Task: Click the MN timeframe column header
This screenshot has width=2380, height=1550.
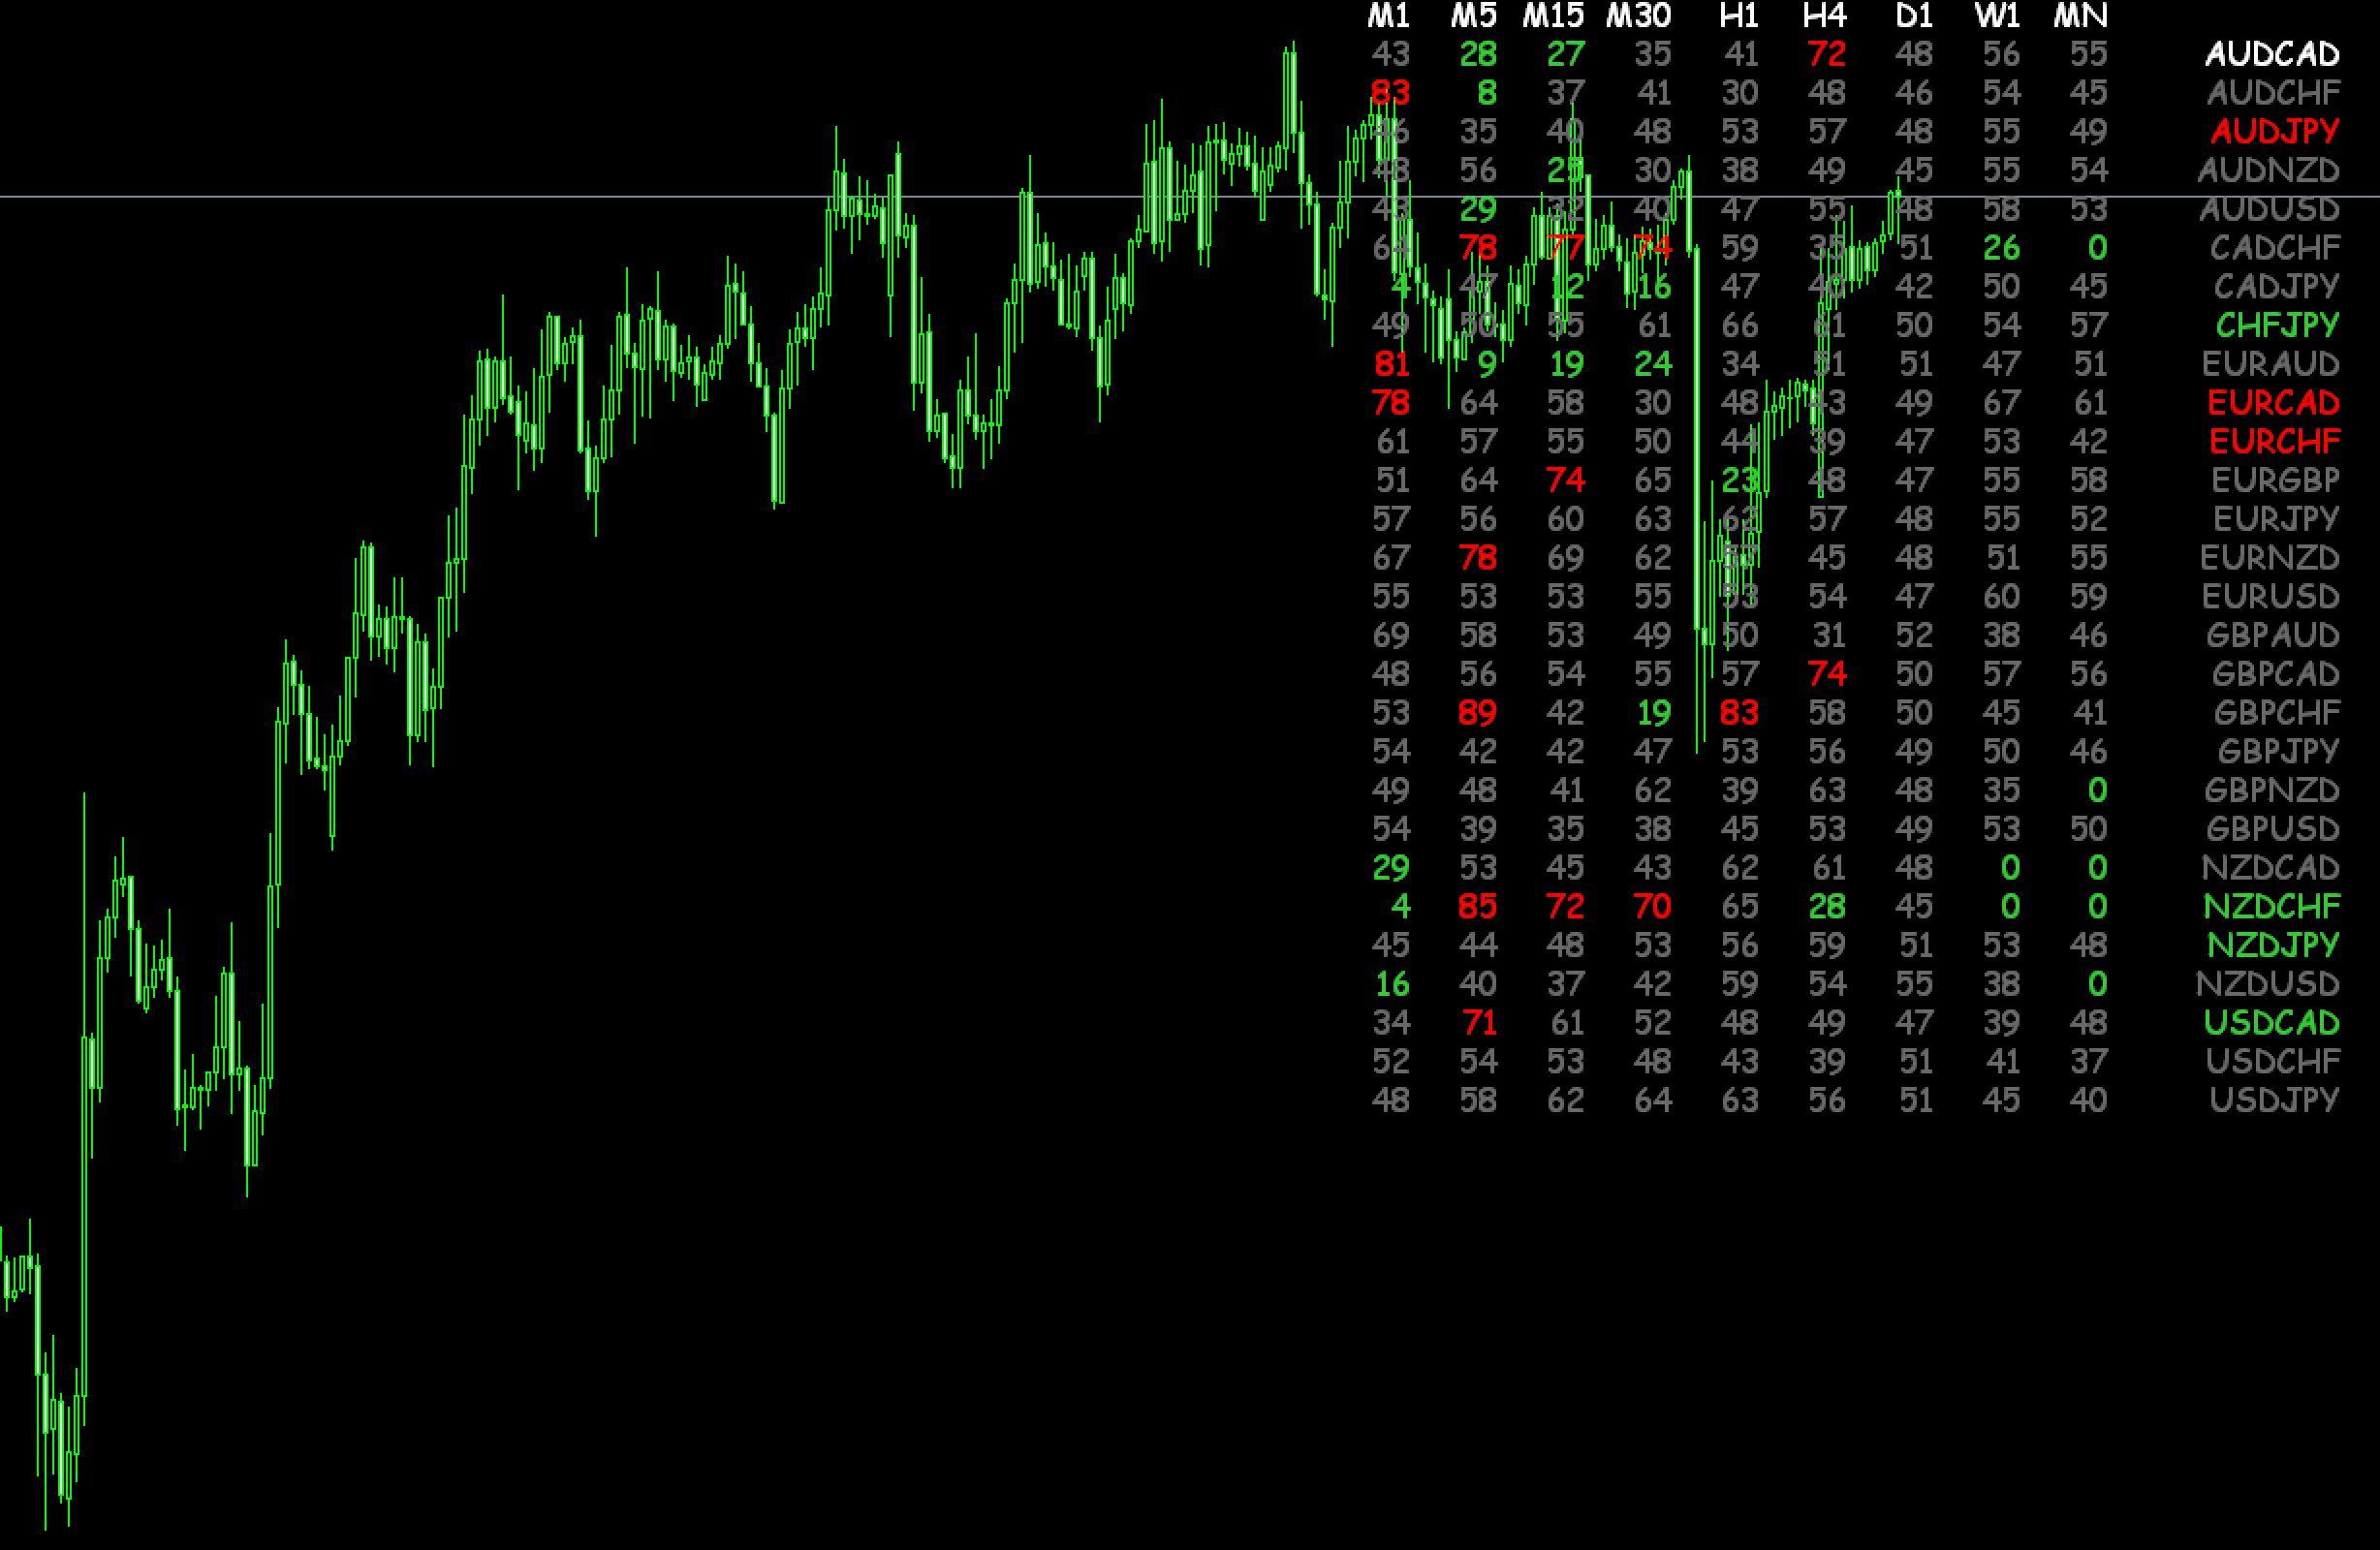Action: click(2081, 16)
